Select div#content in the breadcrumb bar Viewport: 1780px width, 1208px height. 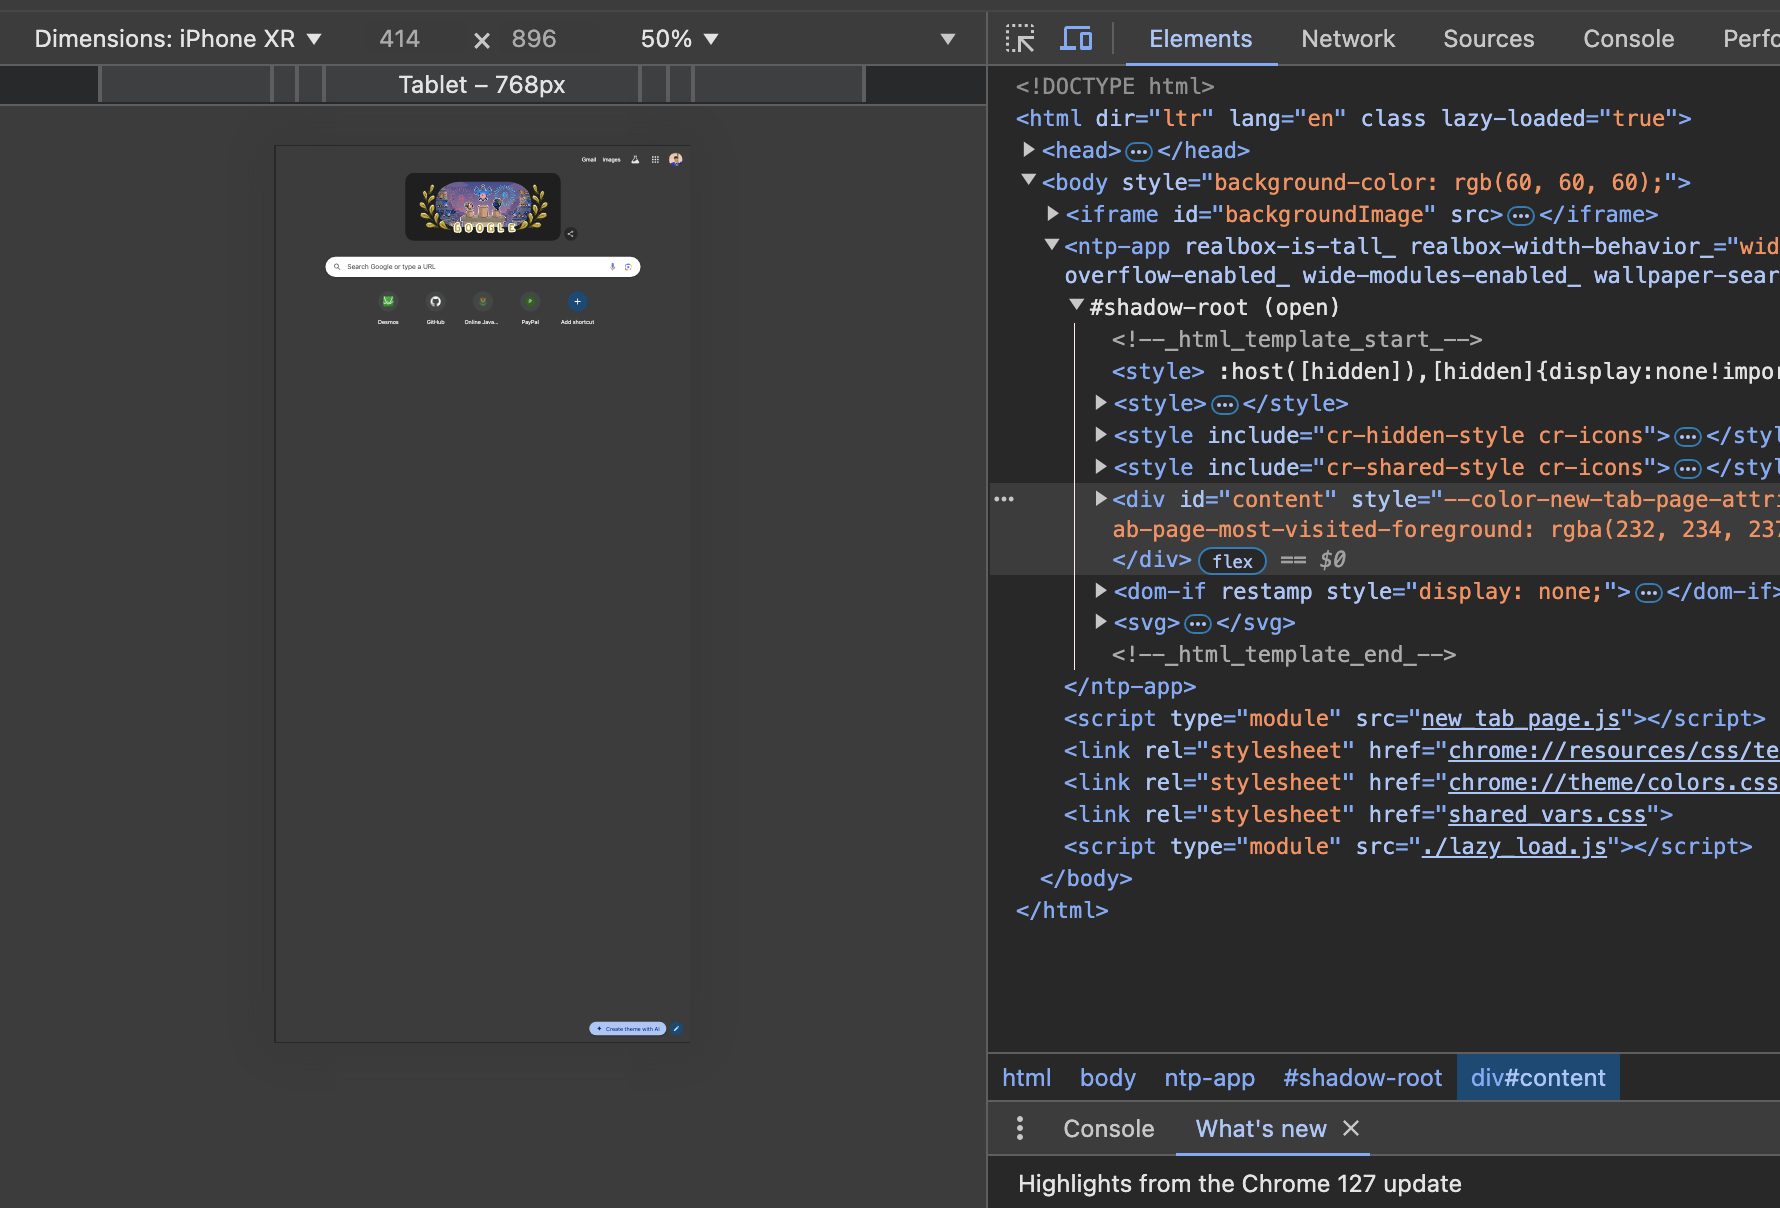point(1538,1078)
